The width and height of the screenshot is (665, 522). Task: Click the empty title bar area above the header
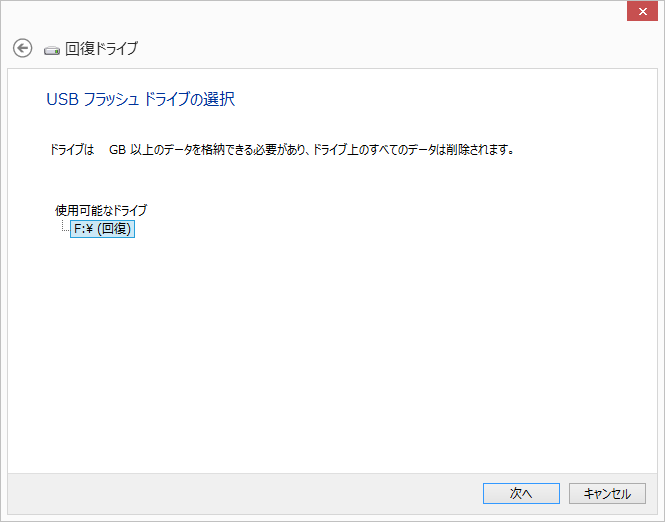[x=314, y=13]
